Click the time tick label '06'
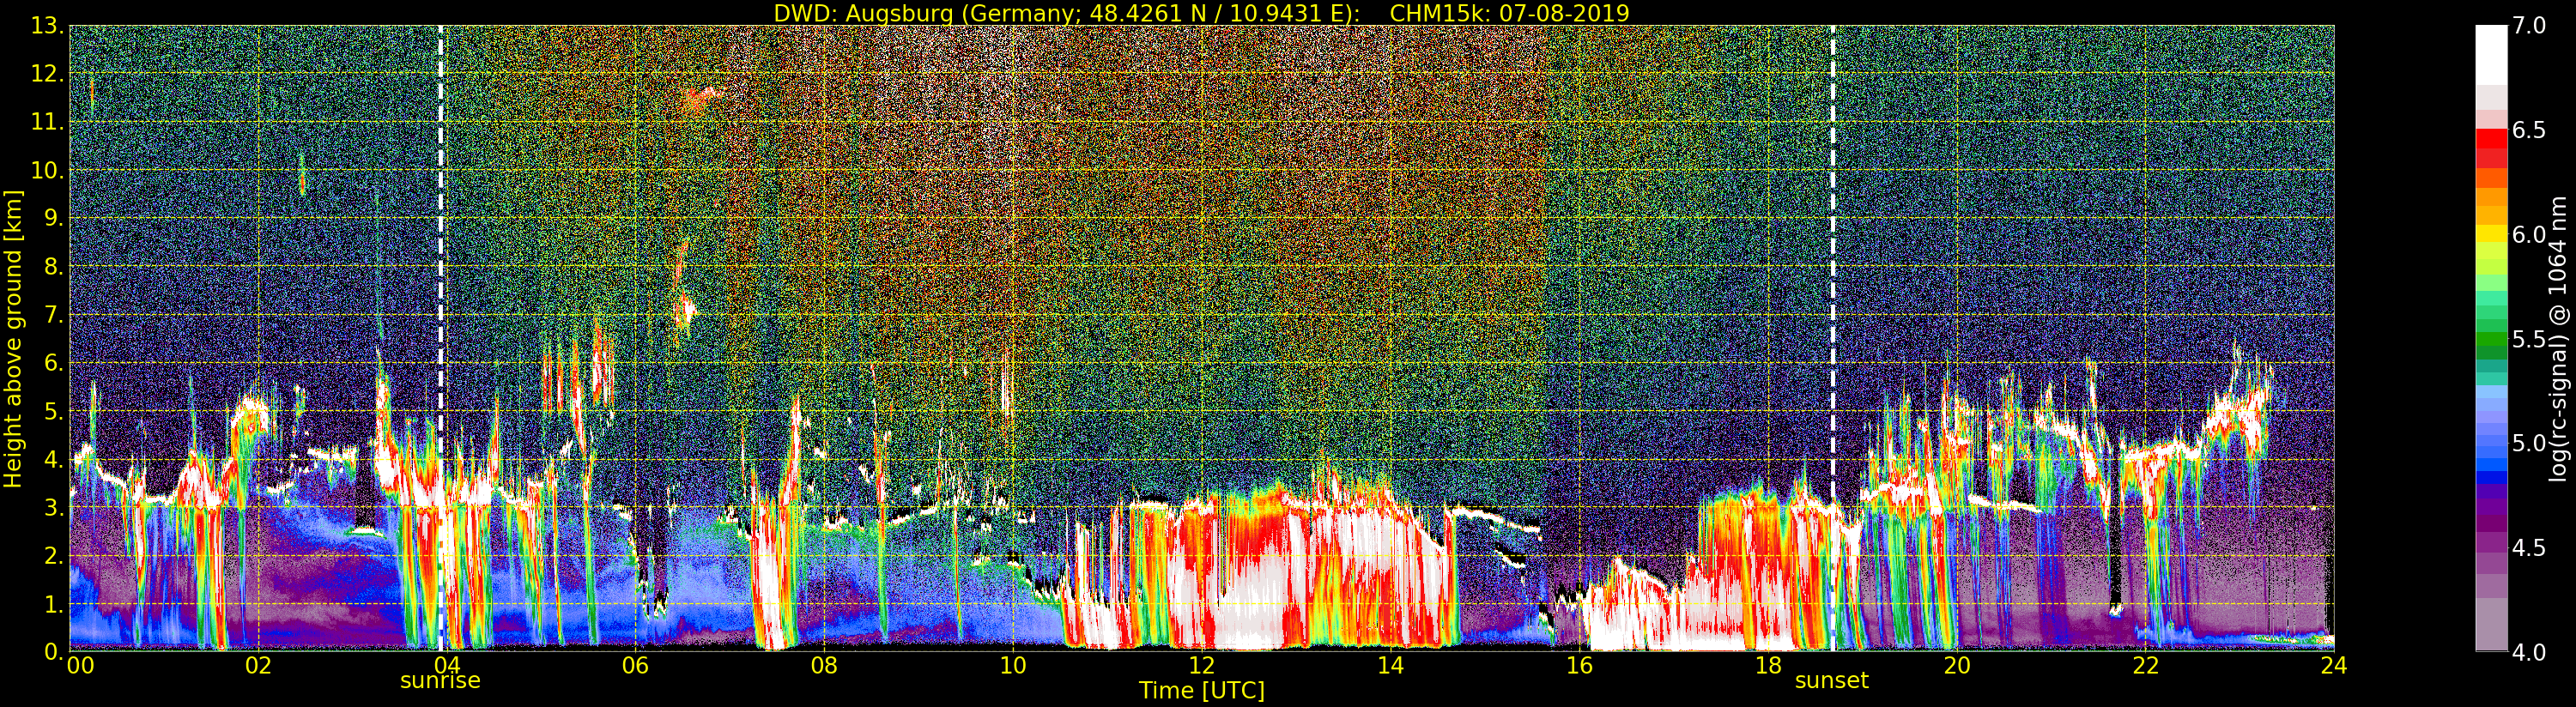 click(635, 665)
